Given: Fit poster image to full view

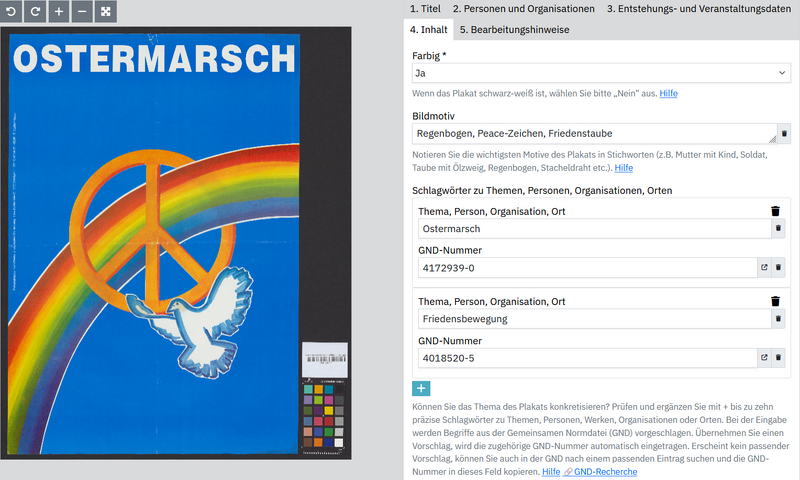Looking at the screenshot, I should point(106,11).
